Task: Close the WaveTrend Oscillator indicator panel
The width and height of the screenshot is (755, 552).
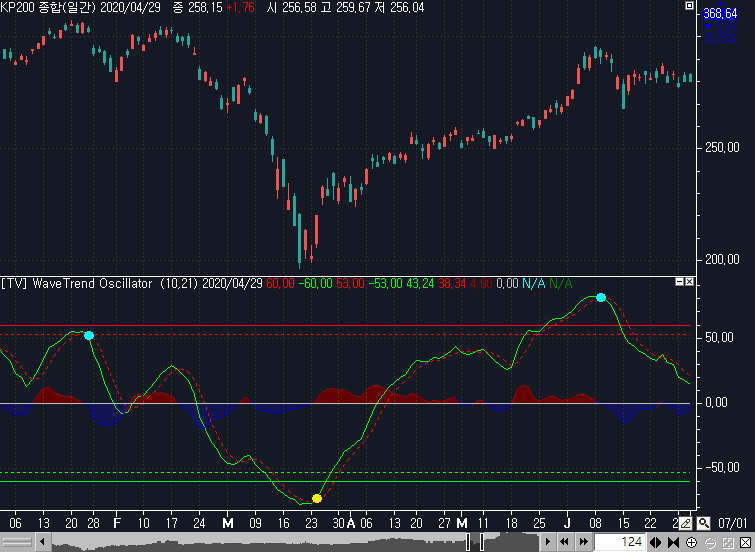Action: pyautogui.click(x=688, y=284)
